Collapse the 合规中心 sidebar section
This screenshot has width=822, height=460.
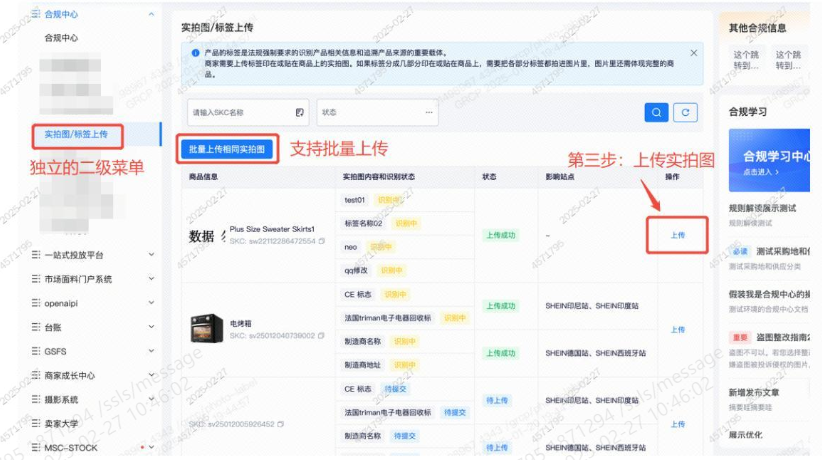click(x=151, y=15)
